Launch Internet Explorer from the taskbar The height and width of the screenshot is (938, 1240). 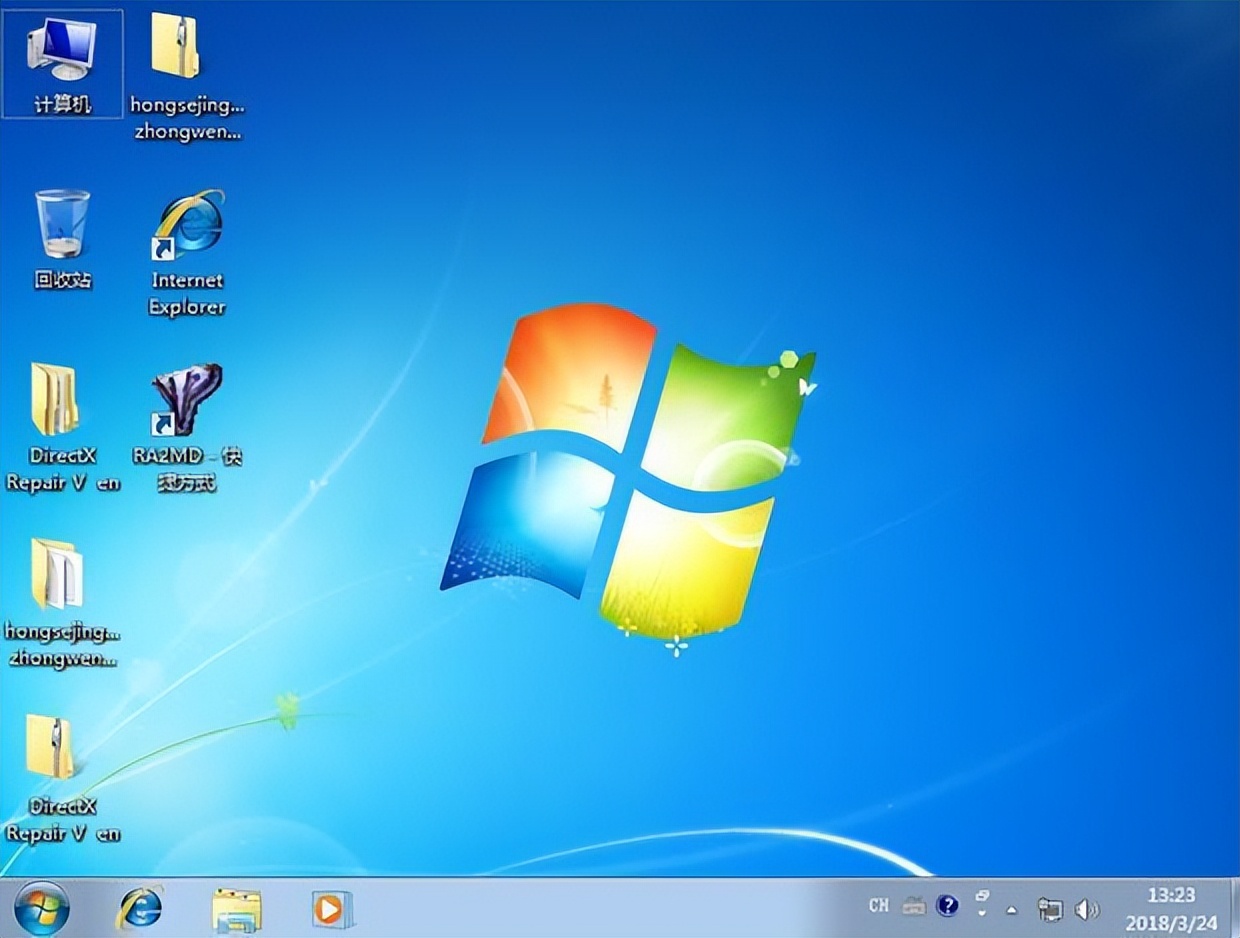point(140,909)
